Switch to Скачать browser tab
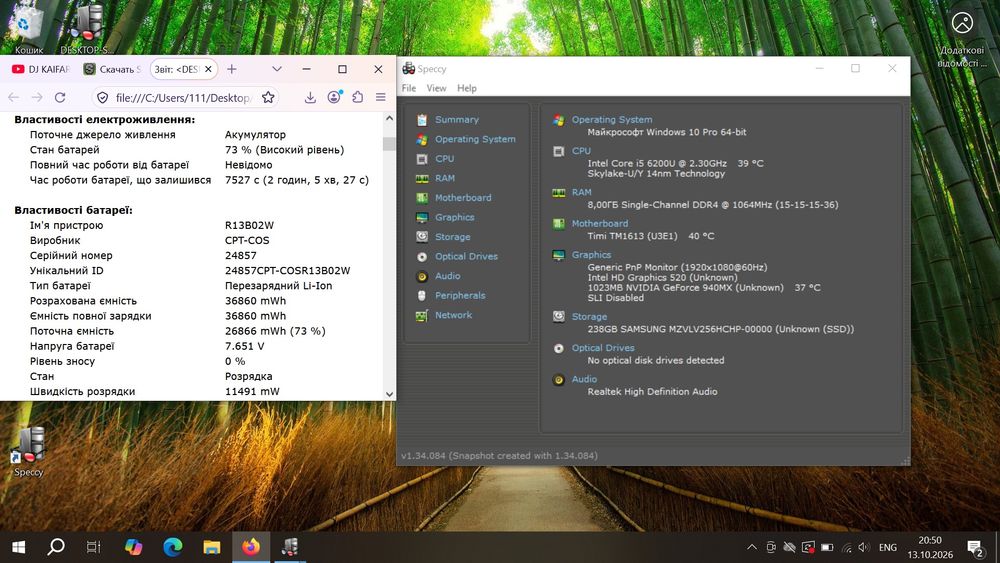 [x=112, y=69]
